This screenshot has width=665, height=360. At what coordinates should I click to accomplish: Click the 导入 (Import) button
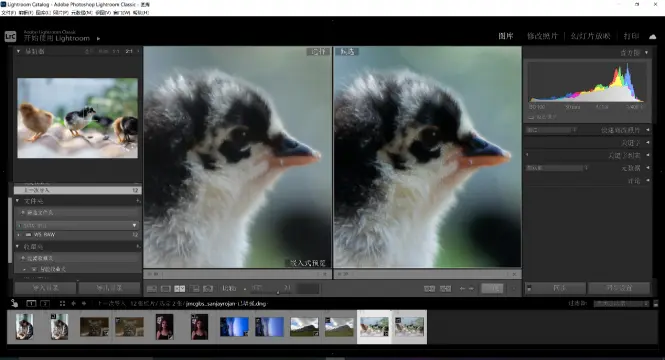click(45, 288)
